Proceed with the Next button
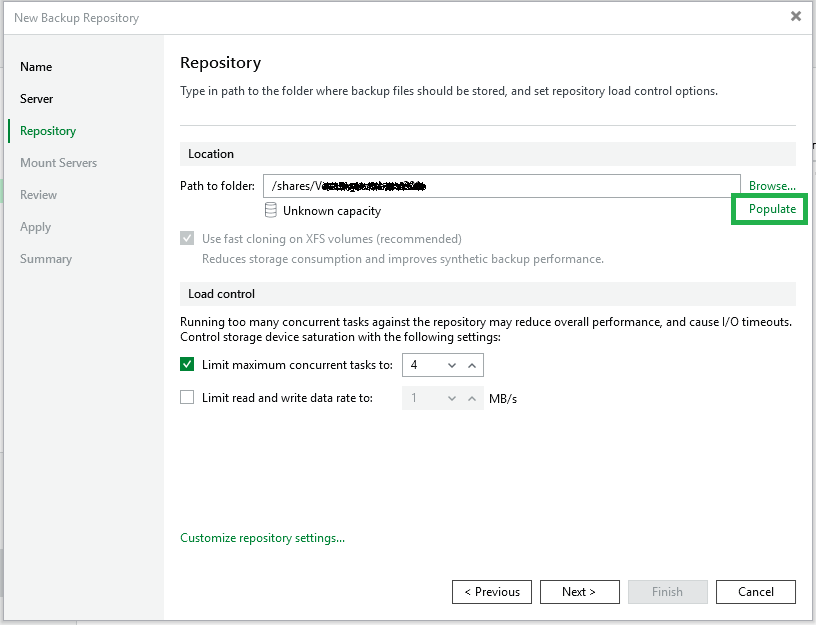The height and width of the screenshot is (625, 816). [x=579, y=592]
